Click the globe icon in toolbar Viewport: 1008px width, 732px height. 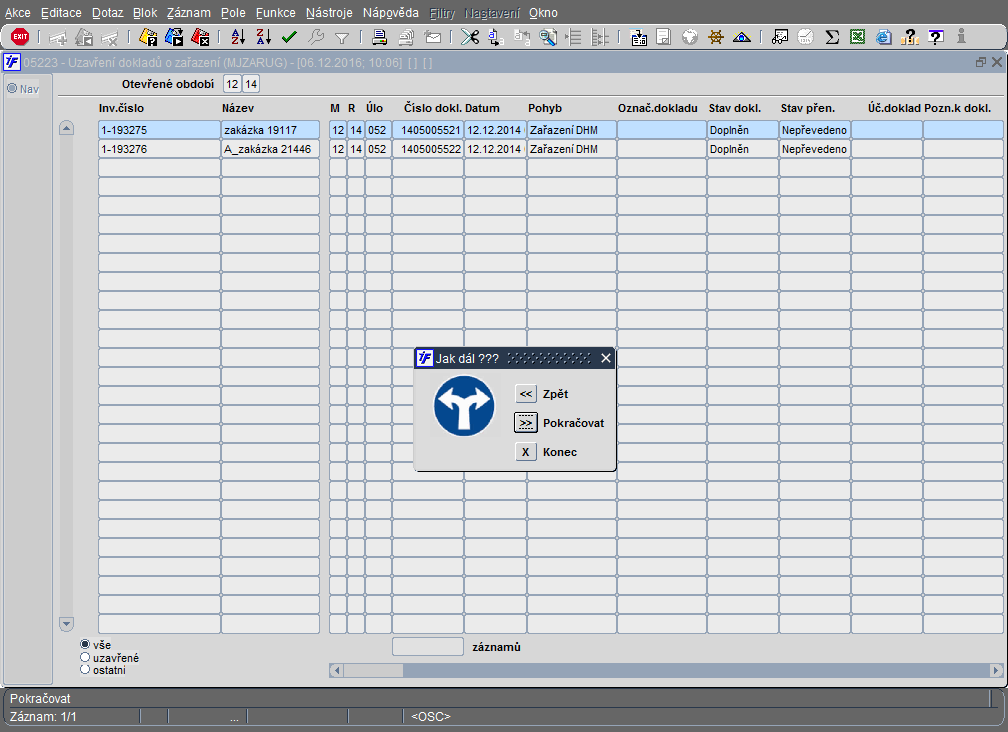690,37
